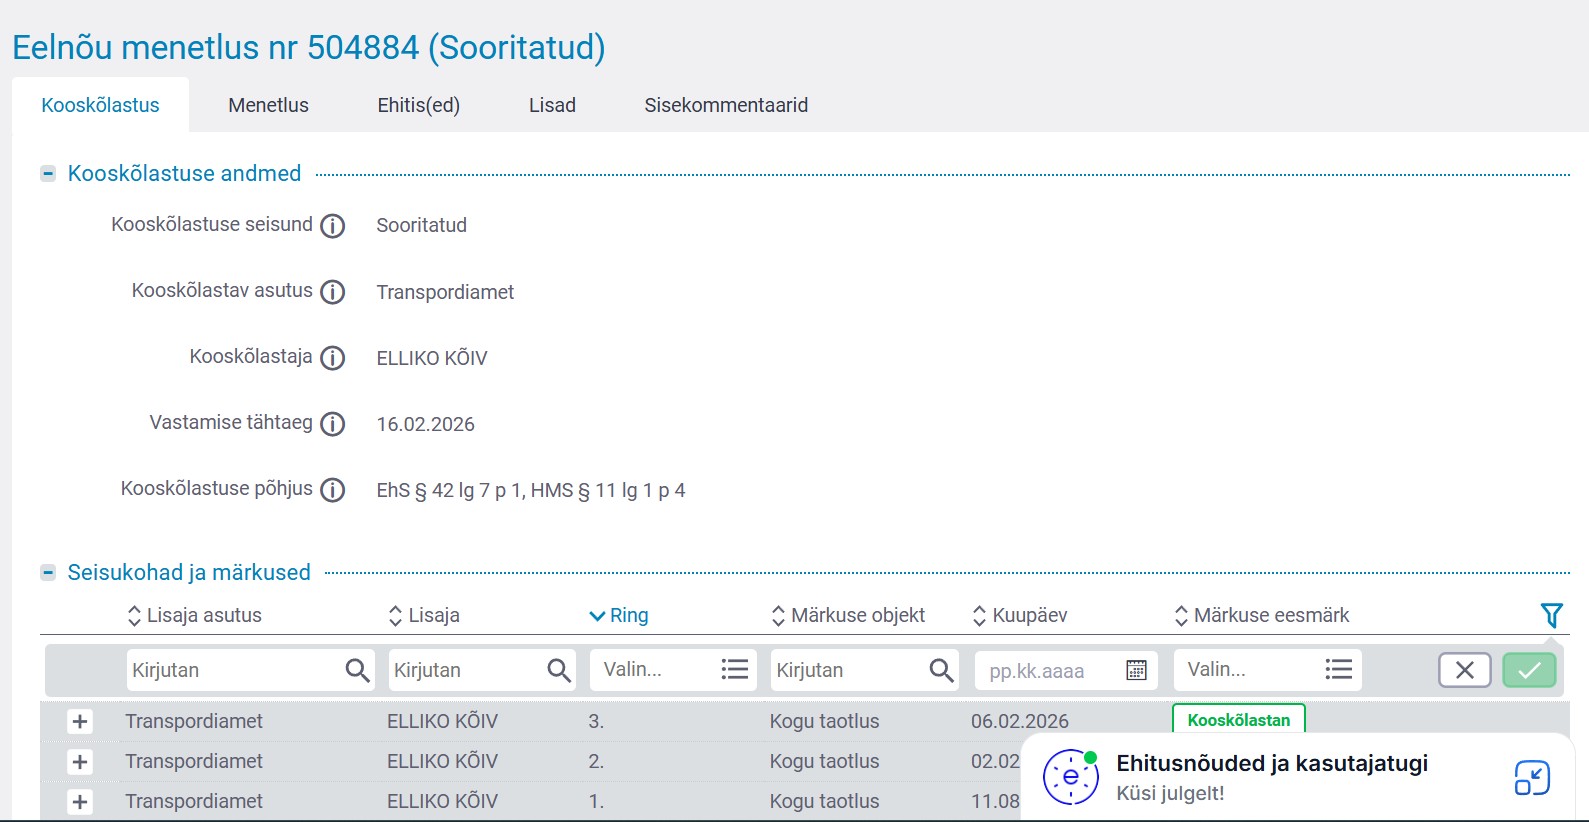Collapse the Kooskõlastuse andmed section
Viewport: 1589px width, 822px height.
tap(48, 174)
